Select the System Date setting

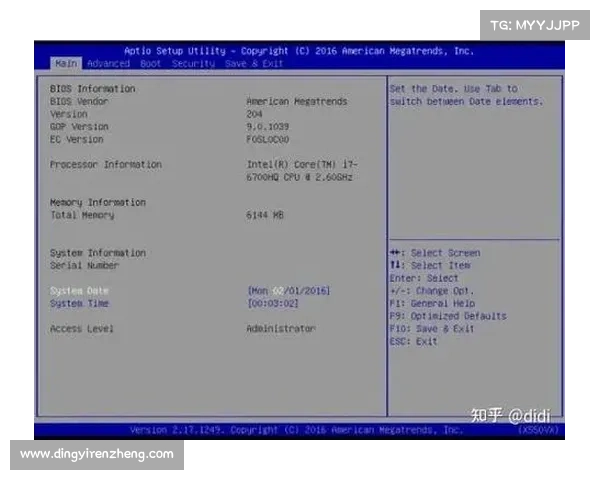[79, 291]
